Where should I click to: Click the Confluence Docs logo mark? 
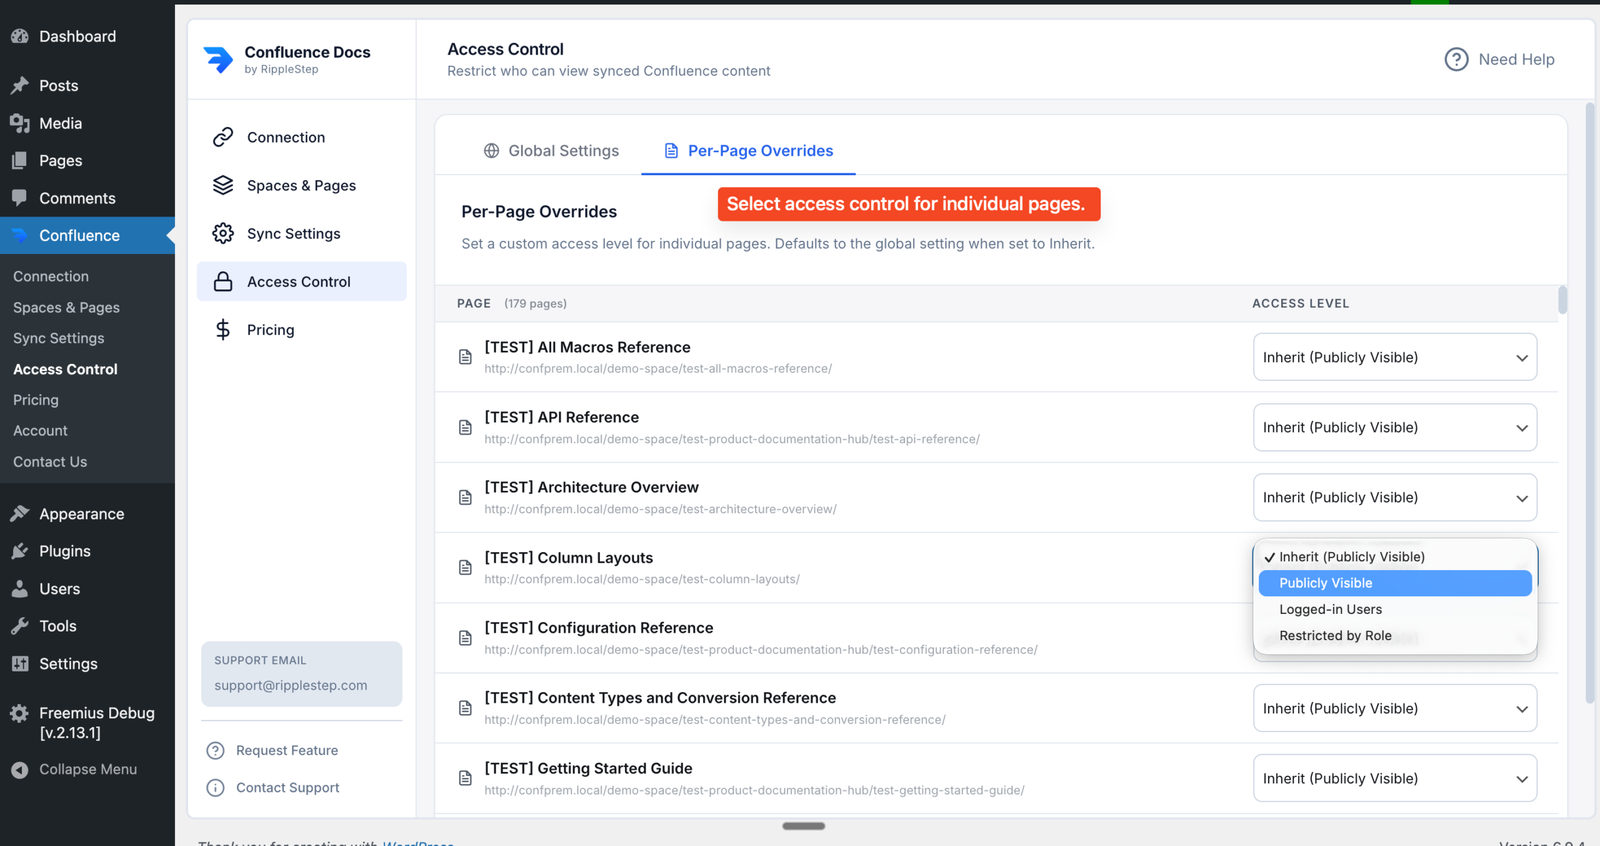[218, 60]
